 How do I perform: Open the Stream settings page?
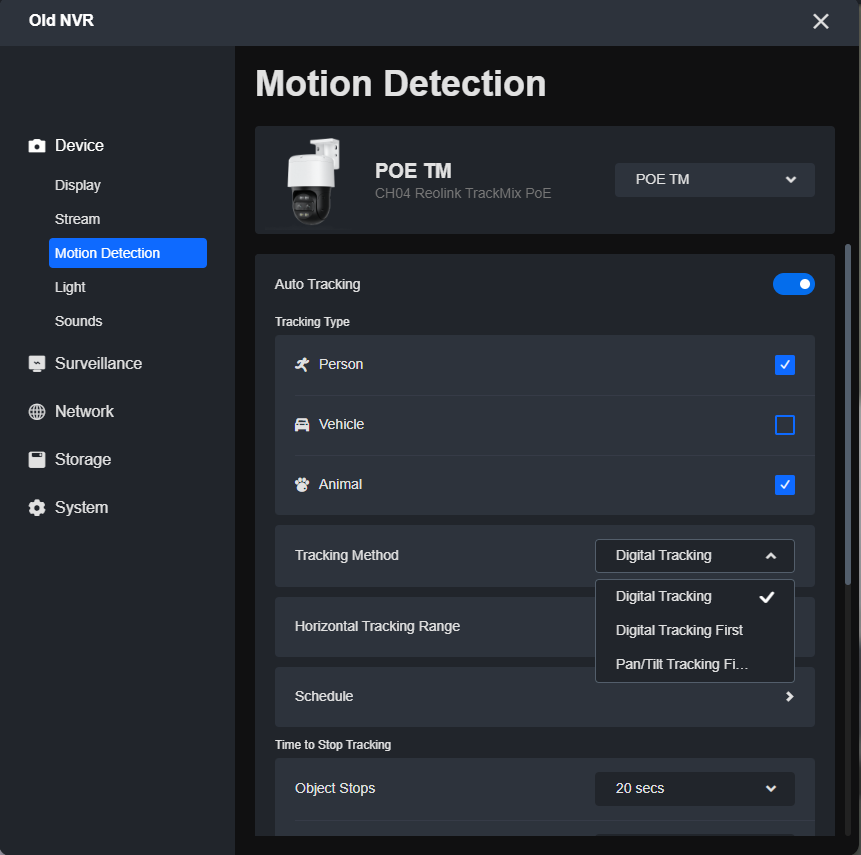(x=77, y=219)
